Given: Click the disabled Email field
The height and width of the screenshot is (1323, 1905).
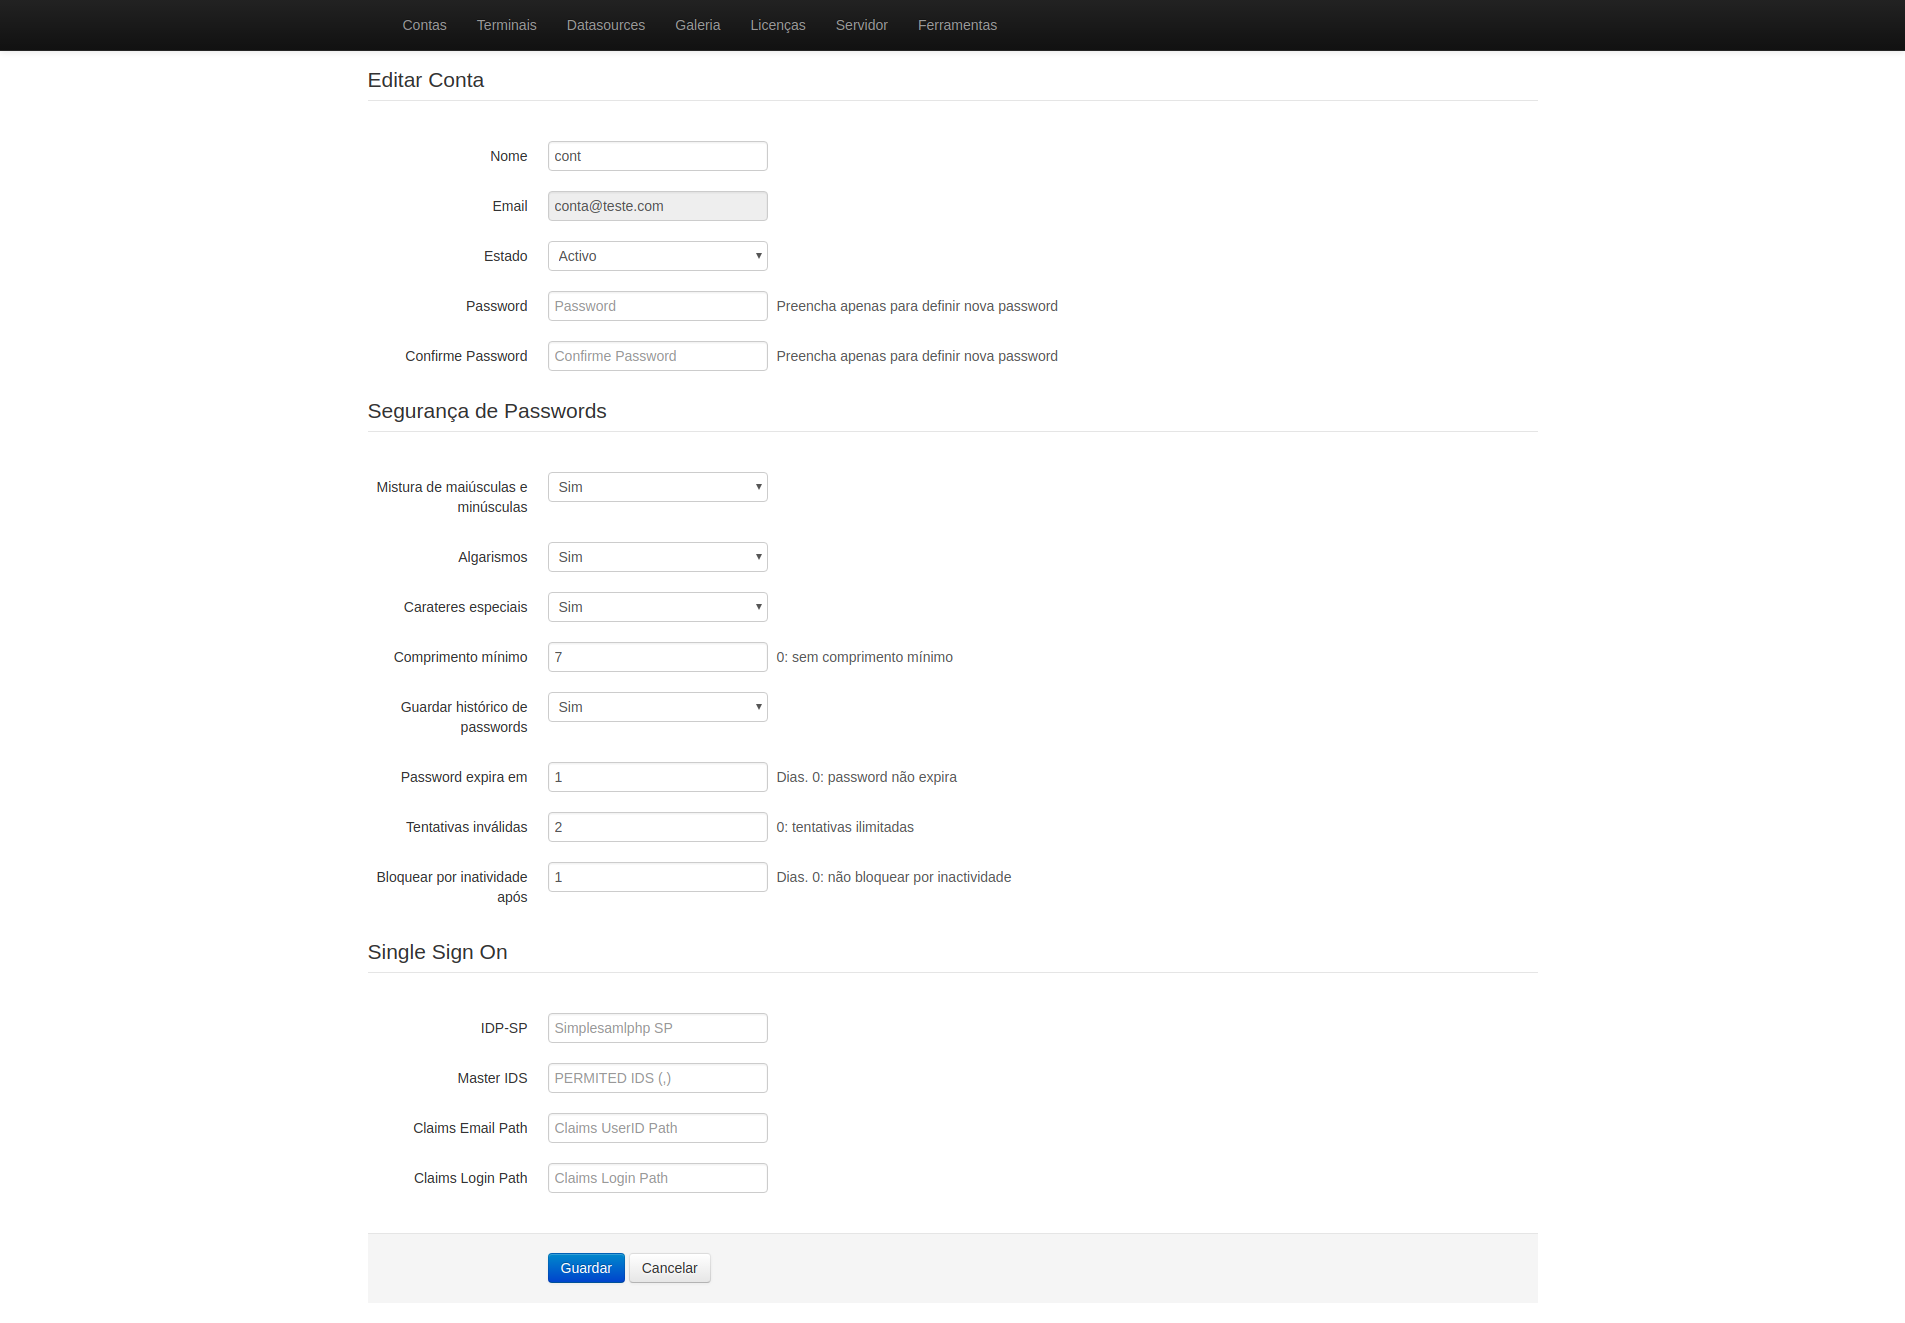Looking at the screenshot, I should 657,206.
